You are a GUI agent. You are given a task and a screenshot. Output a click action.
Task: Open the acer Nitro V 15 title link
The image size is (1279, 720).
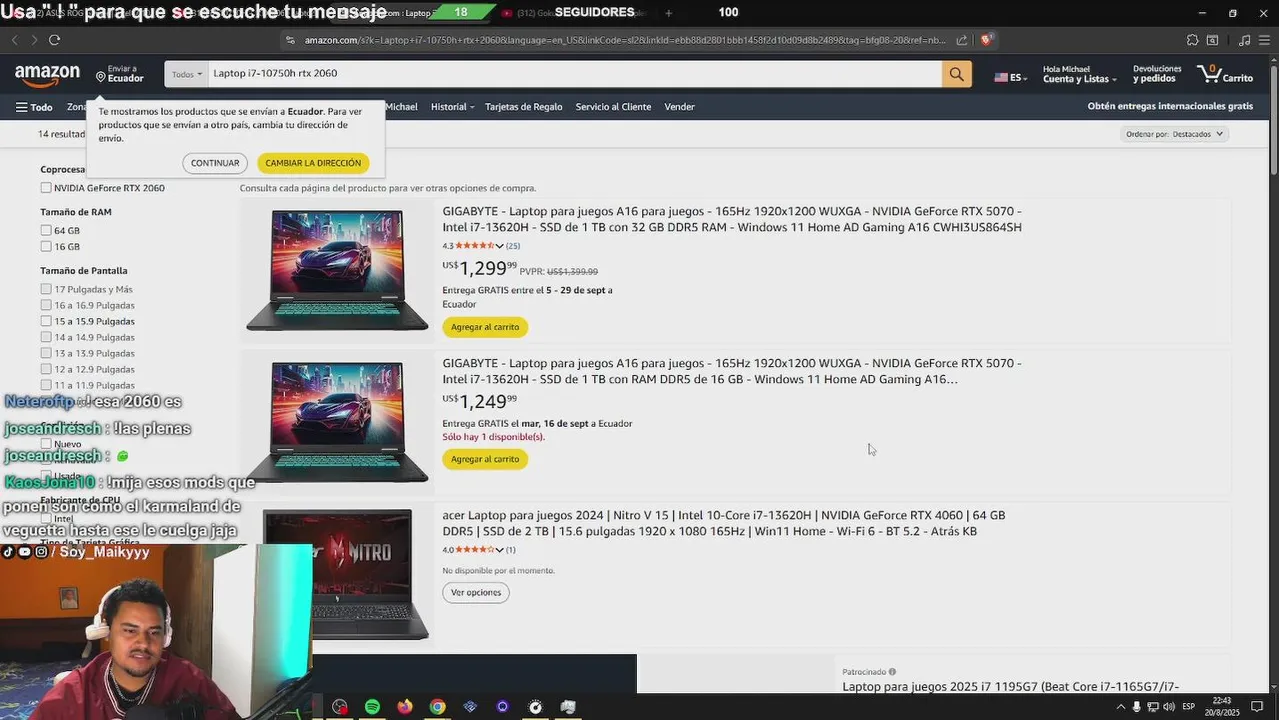coord(724,523)
